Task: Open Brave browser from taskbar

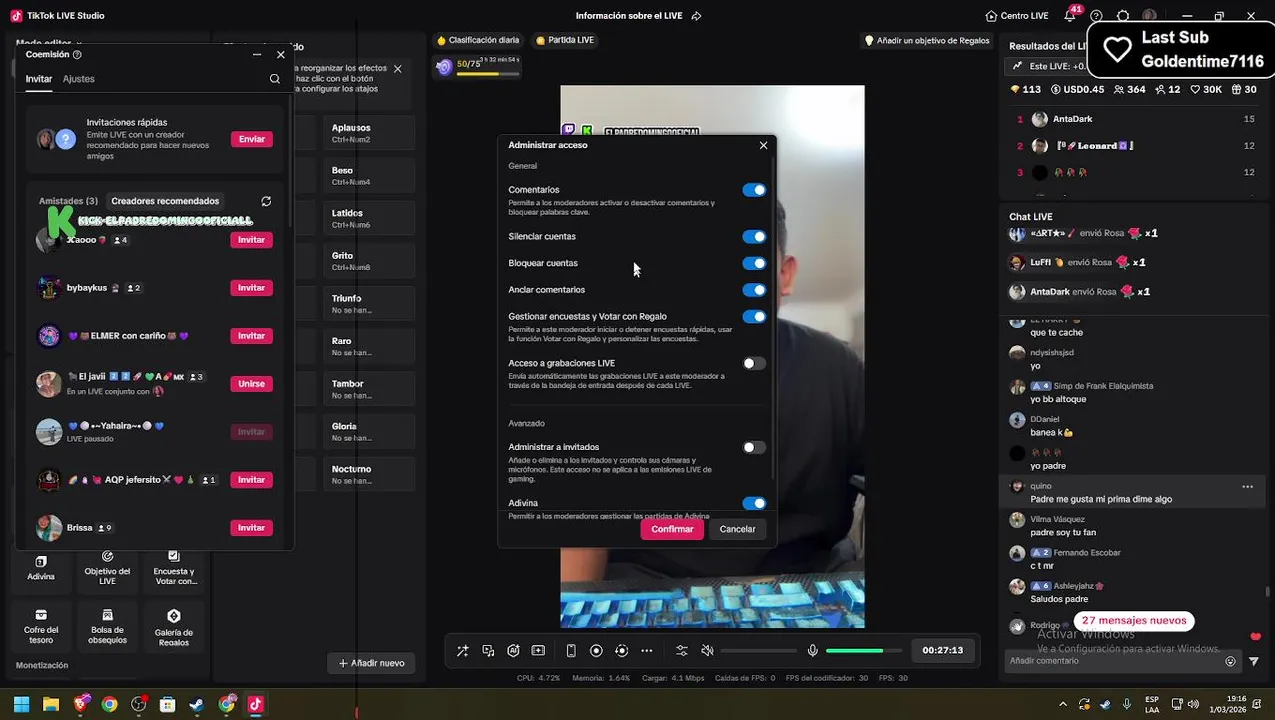Action: pos(80,704)
